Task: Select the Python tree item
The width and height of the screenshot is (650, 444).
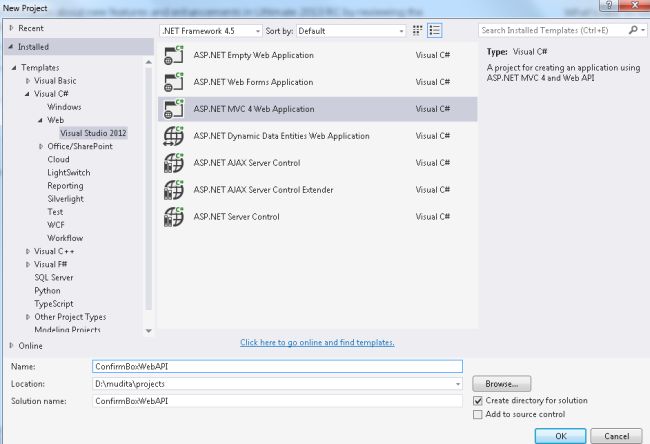Action: tap(47, 291)
